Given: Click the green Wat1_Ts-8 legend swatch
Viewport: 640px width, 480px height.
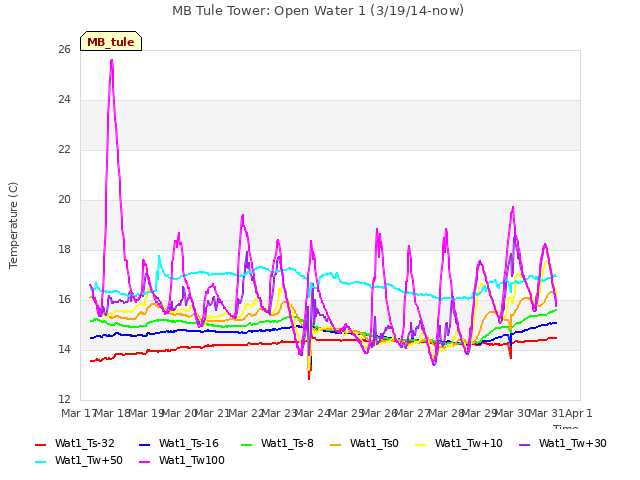Looking at the screenshot, I should tap(247, 444).
